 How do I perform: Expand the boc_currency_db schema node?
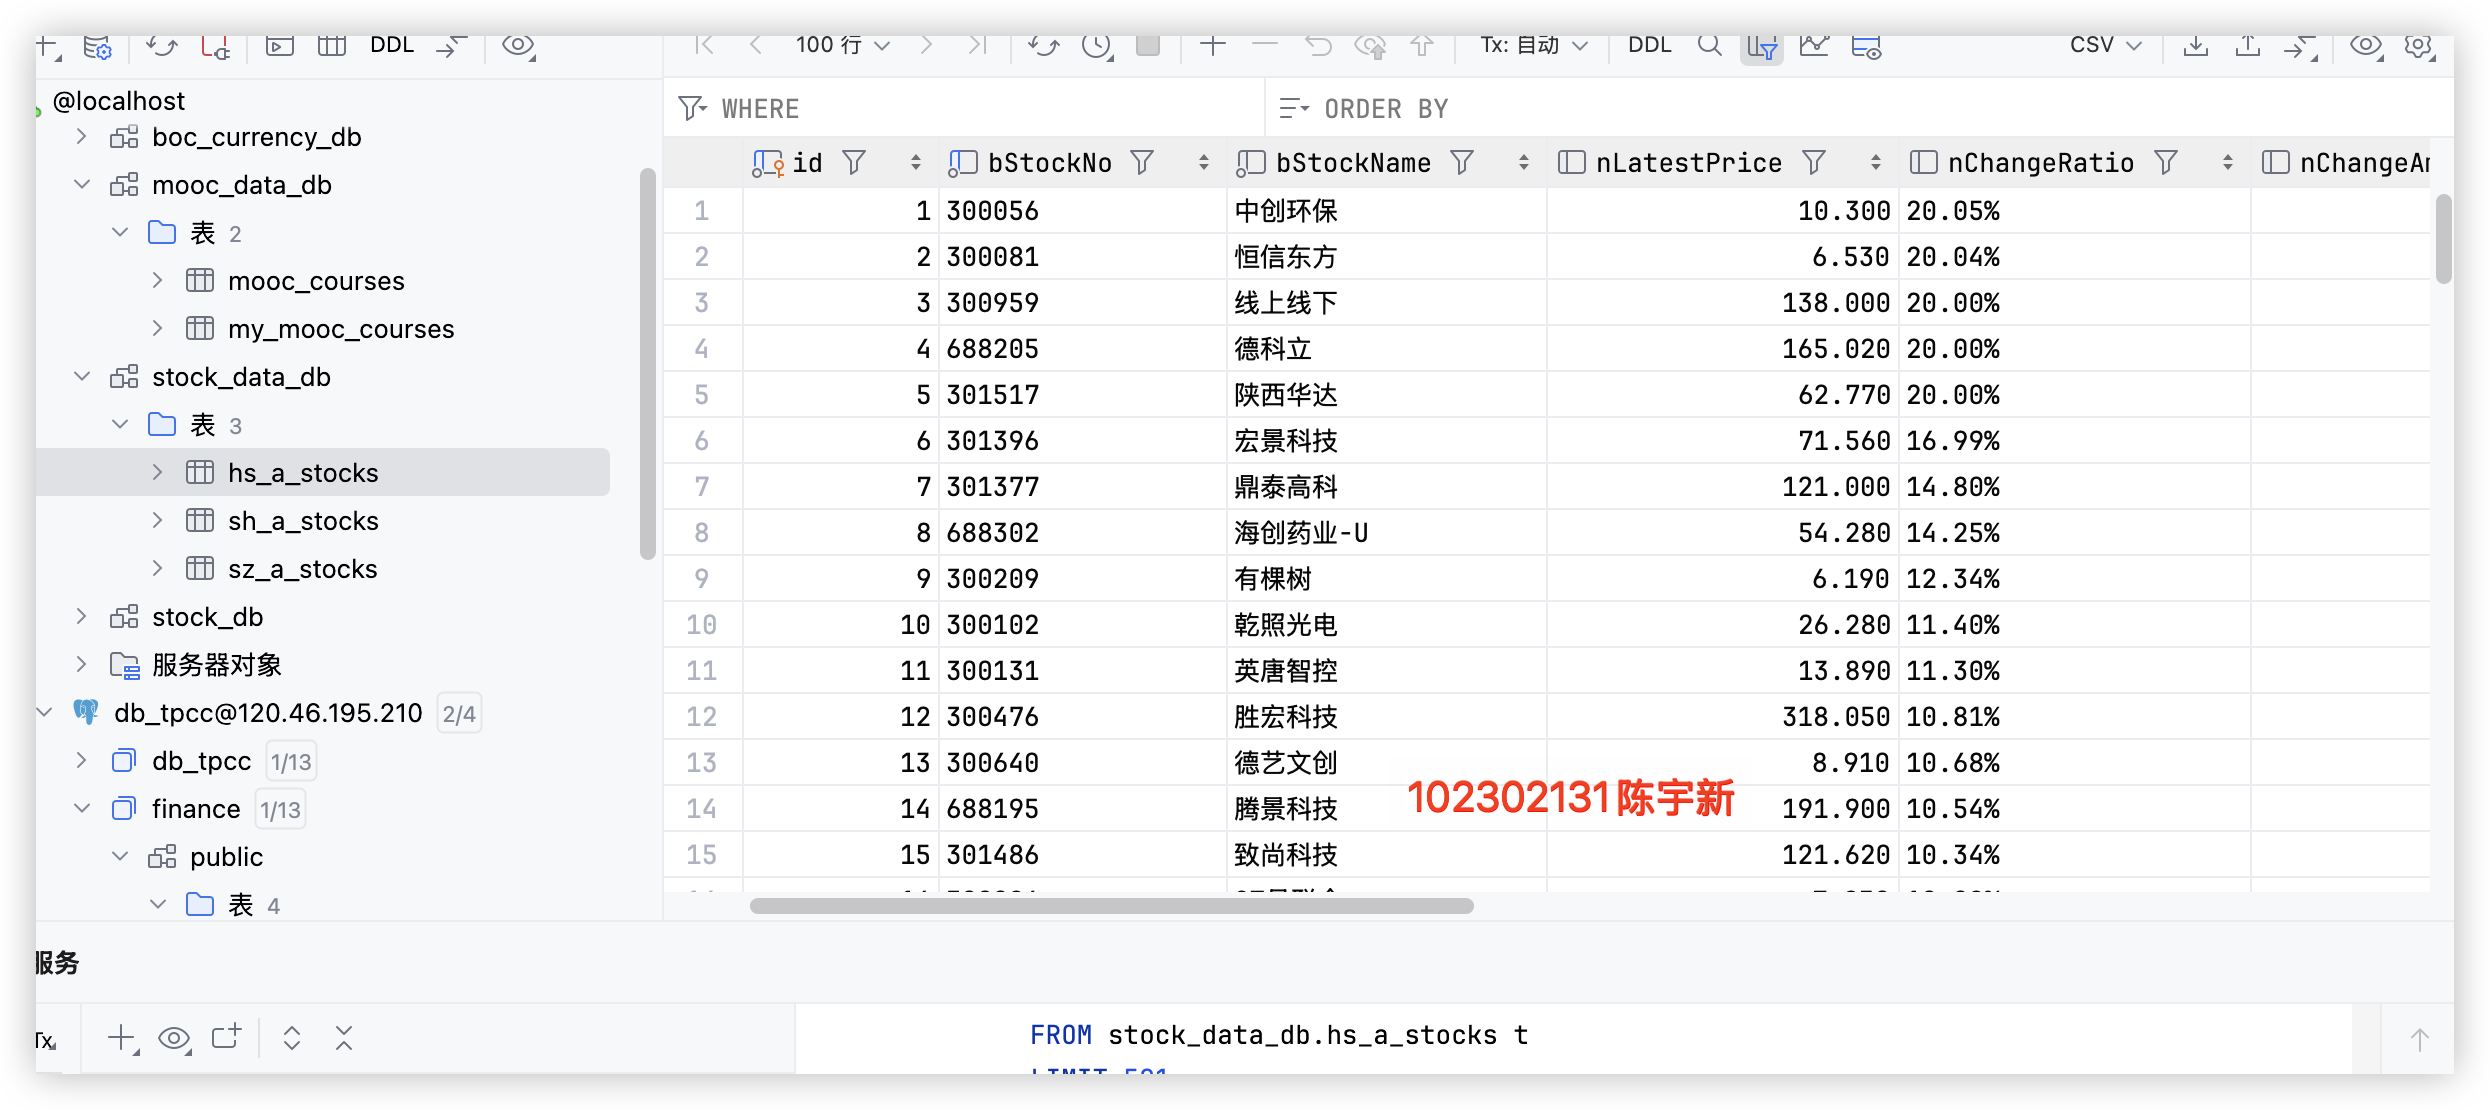[x=82, y=137]
